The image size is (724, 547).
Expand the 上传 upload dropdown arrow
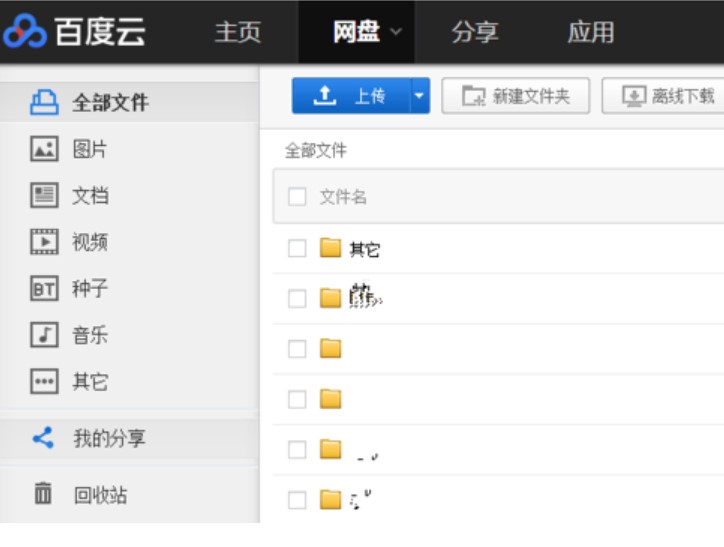coord(419,96)
